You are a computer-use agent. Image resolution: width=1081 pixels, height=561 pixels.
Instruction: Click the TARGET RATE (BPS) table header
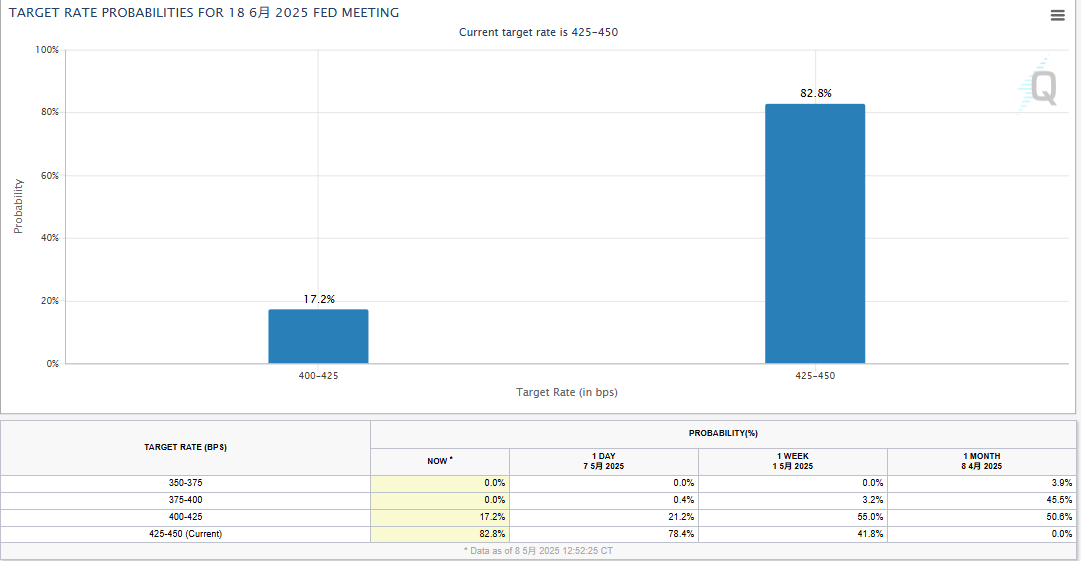click(186, 447)
